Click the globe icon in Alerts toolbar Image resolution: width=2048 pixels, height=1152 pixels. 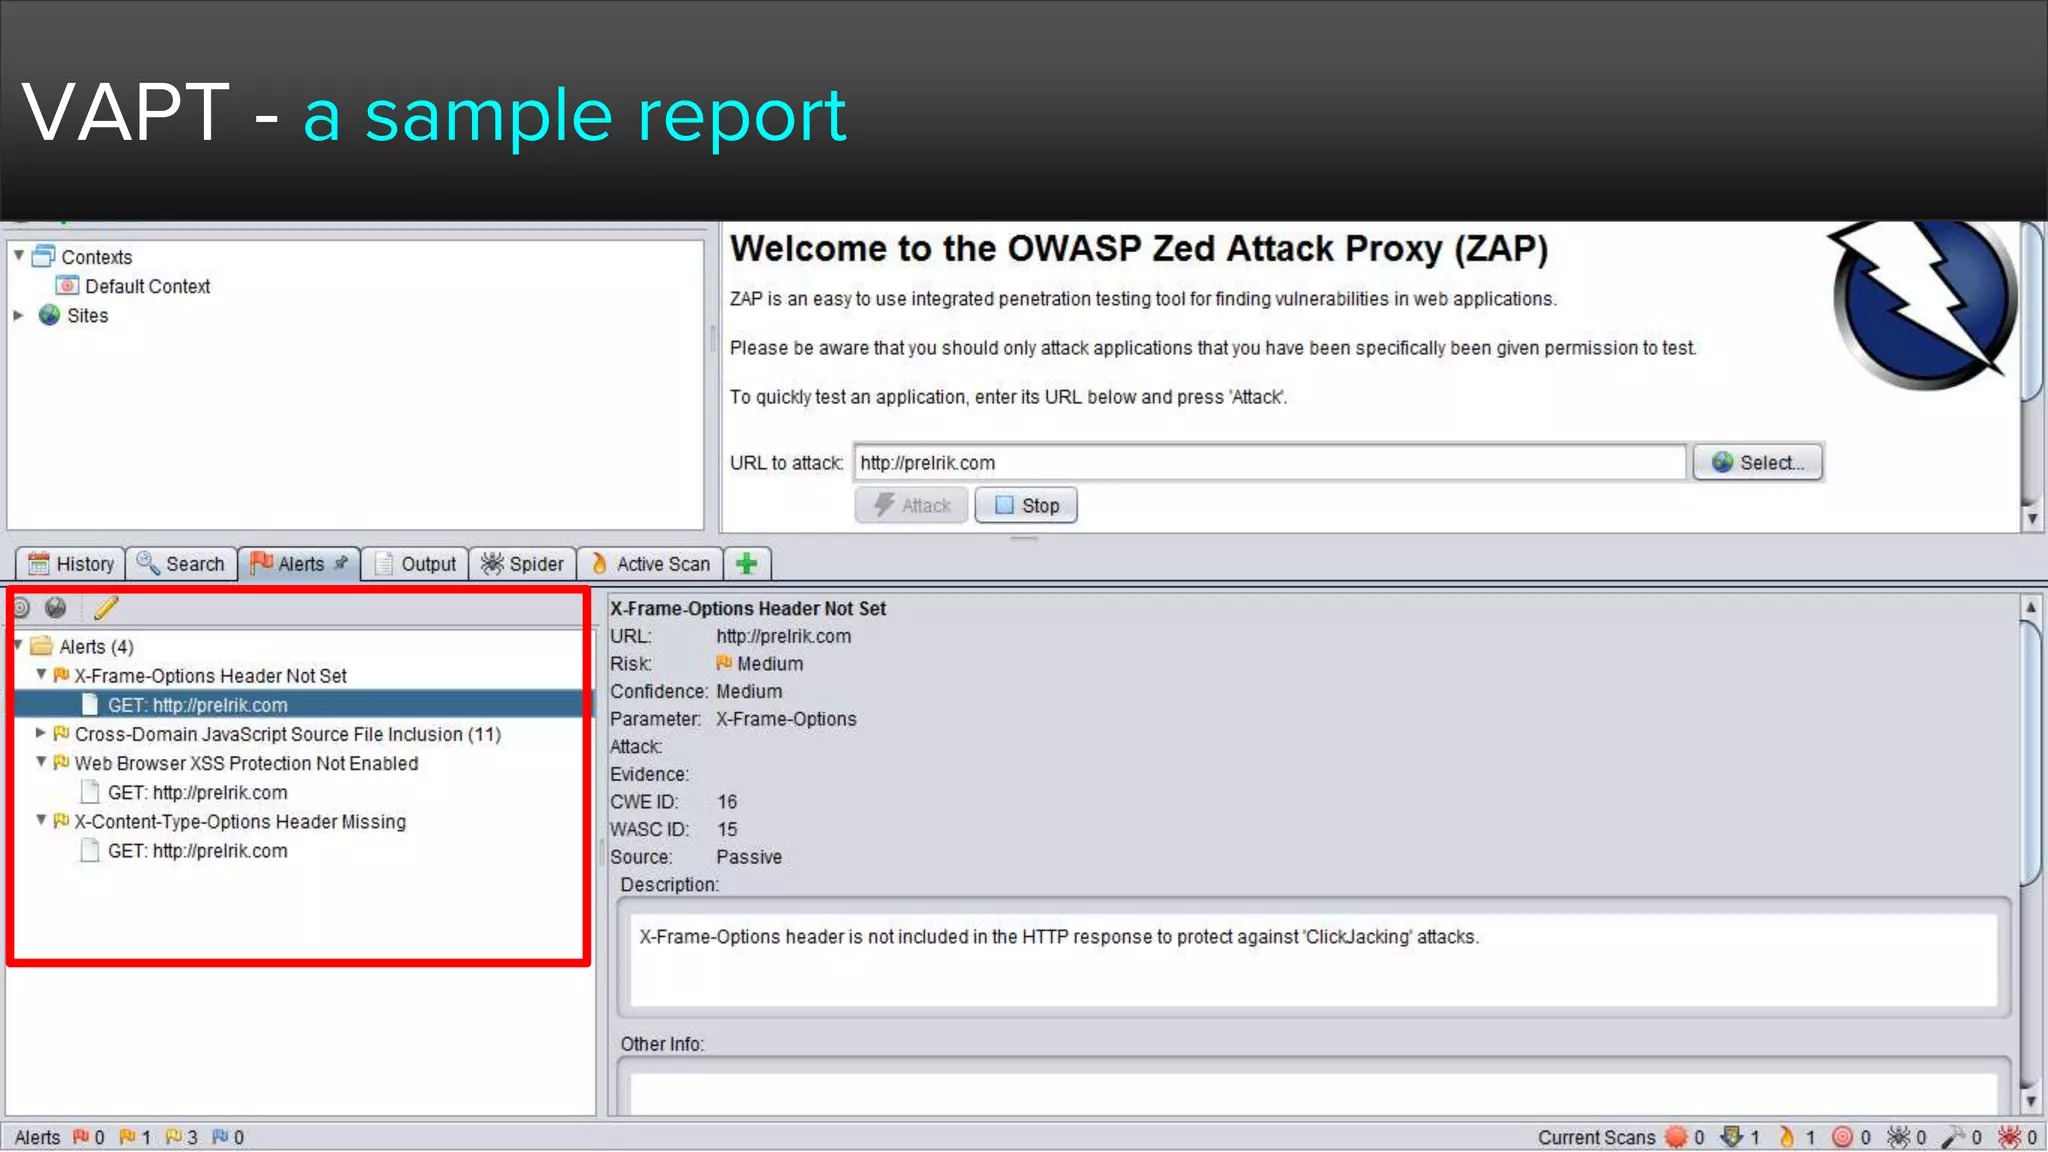click(56, 608)
